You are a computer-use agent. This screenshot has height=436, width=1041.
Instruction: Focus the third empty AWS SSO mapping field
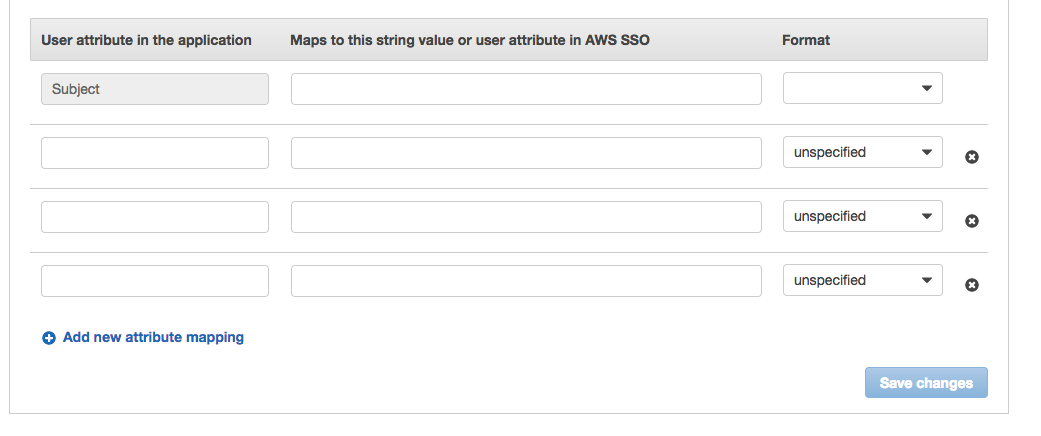pyautogui.click(x=526, y=281)
